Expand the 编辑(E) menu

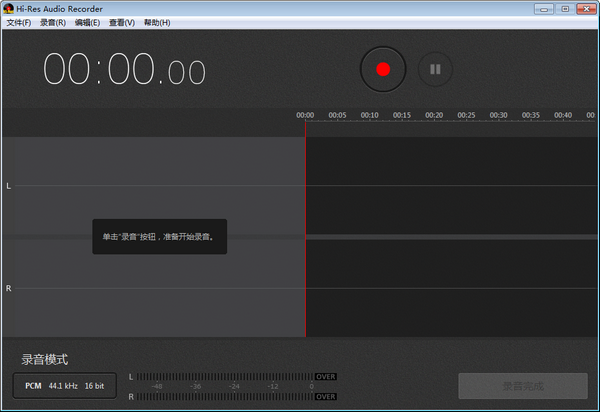coord(87,22)
